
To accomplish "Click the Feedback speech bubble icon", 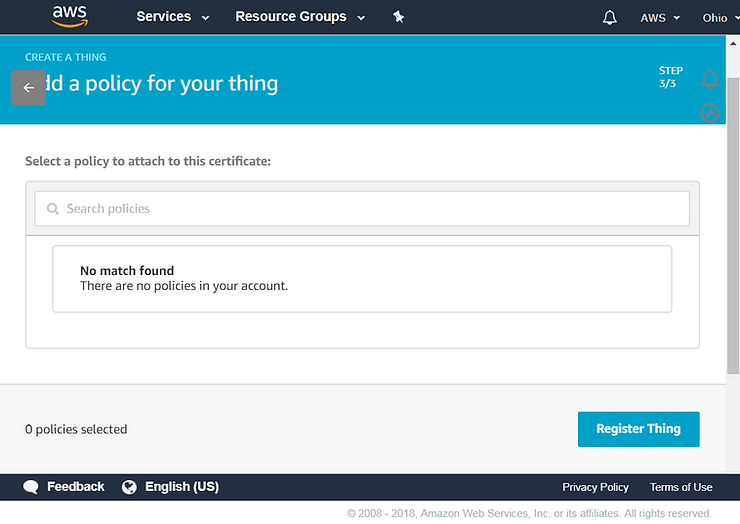I will click(31, 487).
